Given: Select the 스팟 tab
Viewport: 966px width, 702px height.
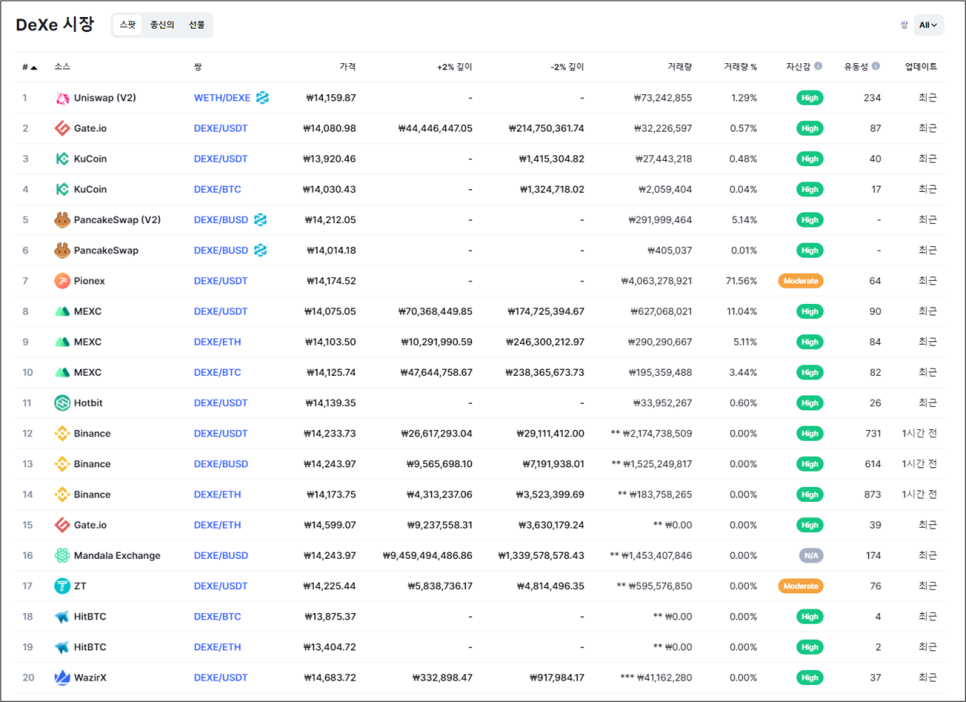Looking at the screenshot, I should [128, 25].
